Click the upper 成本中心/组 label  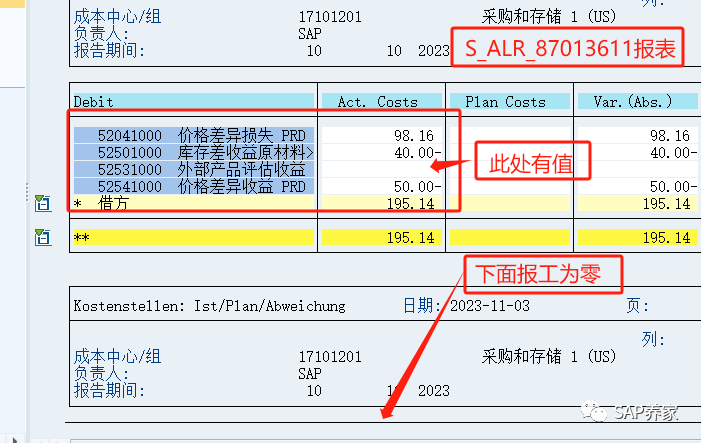(x=117, y=17)
